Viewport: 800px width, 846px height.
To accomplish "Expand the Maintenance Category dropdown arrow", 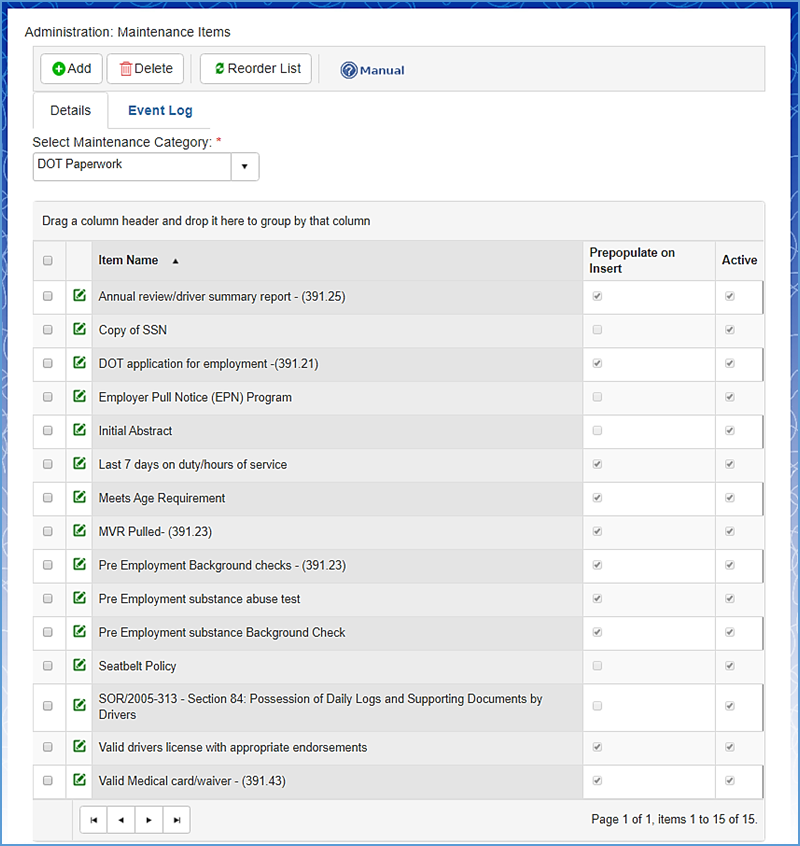I will click(244, 167).
